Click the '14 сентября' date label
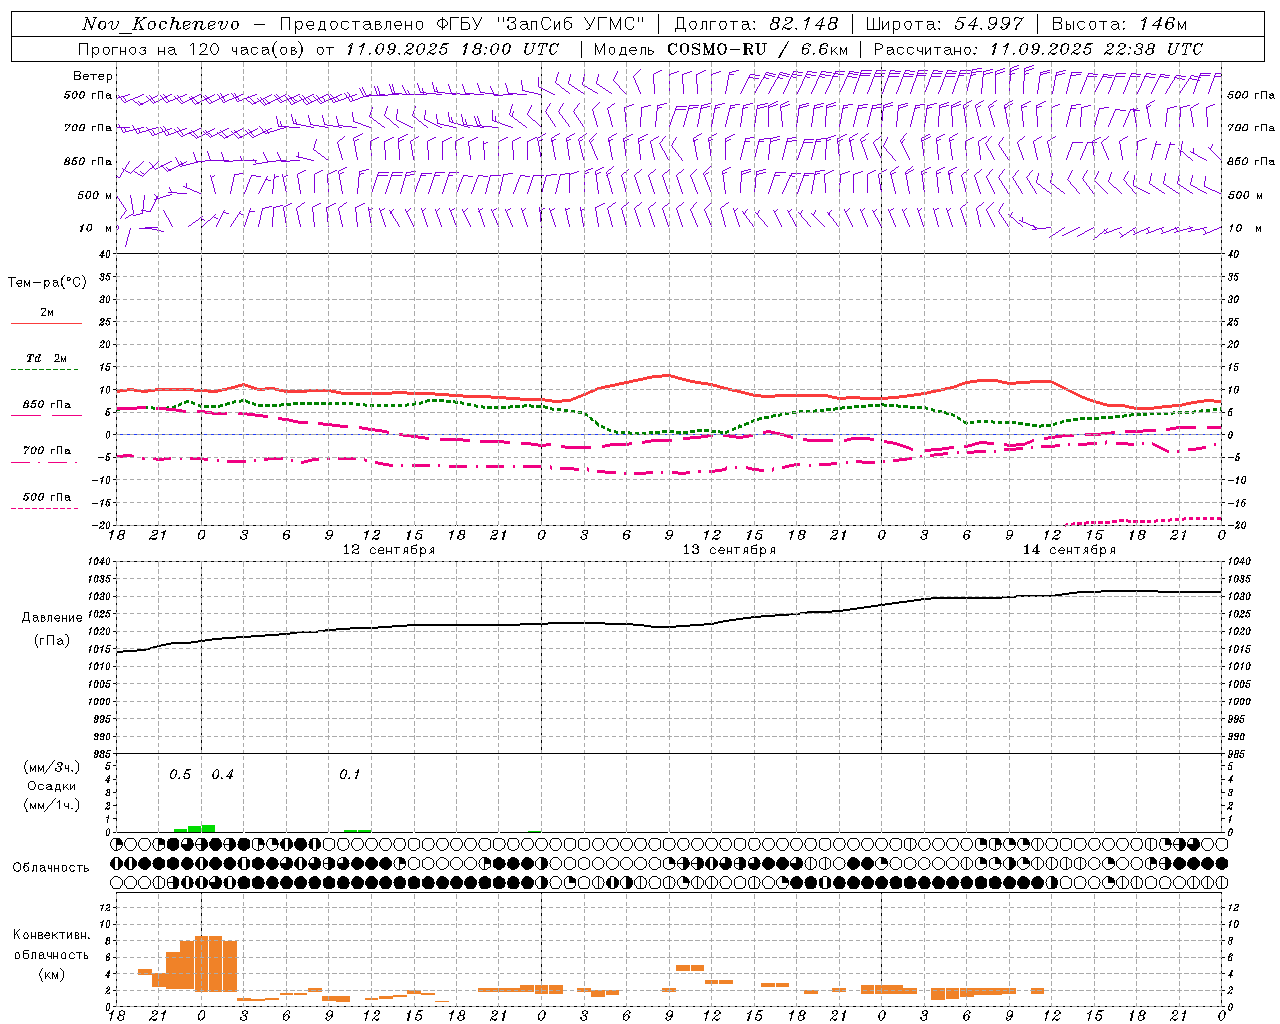Viewport: 1280px width, 1024px height. (1069, 550)
